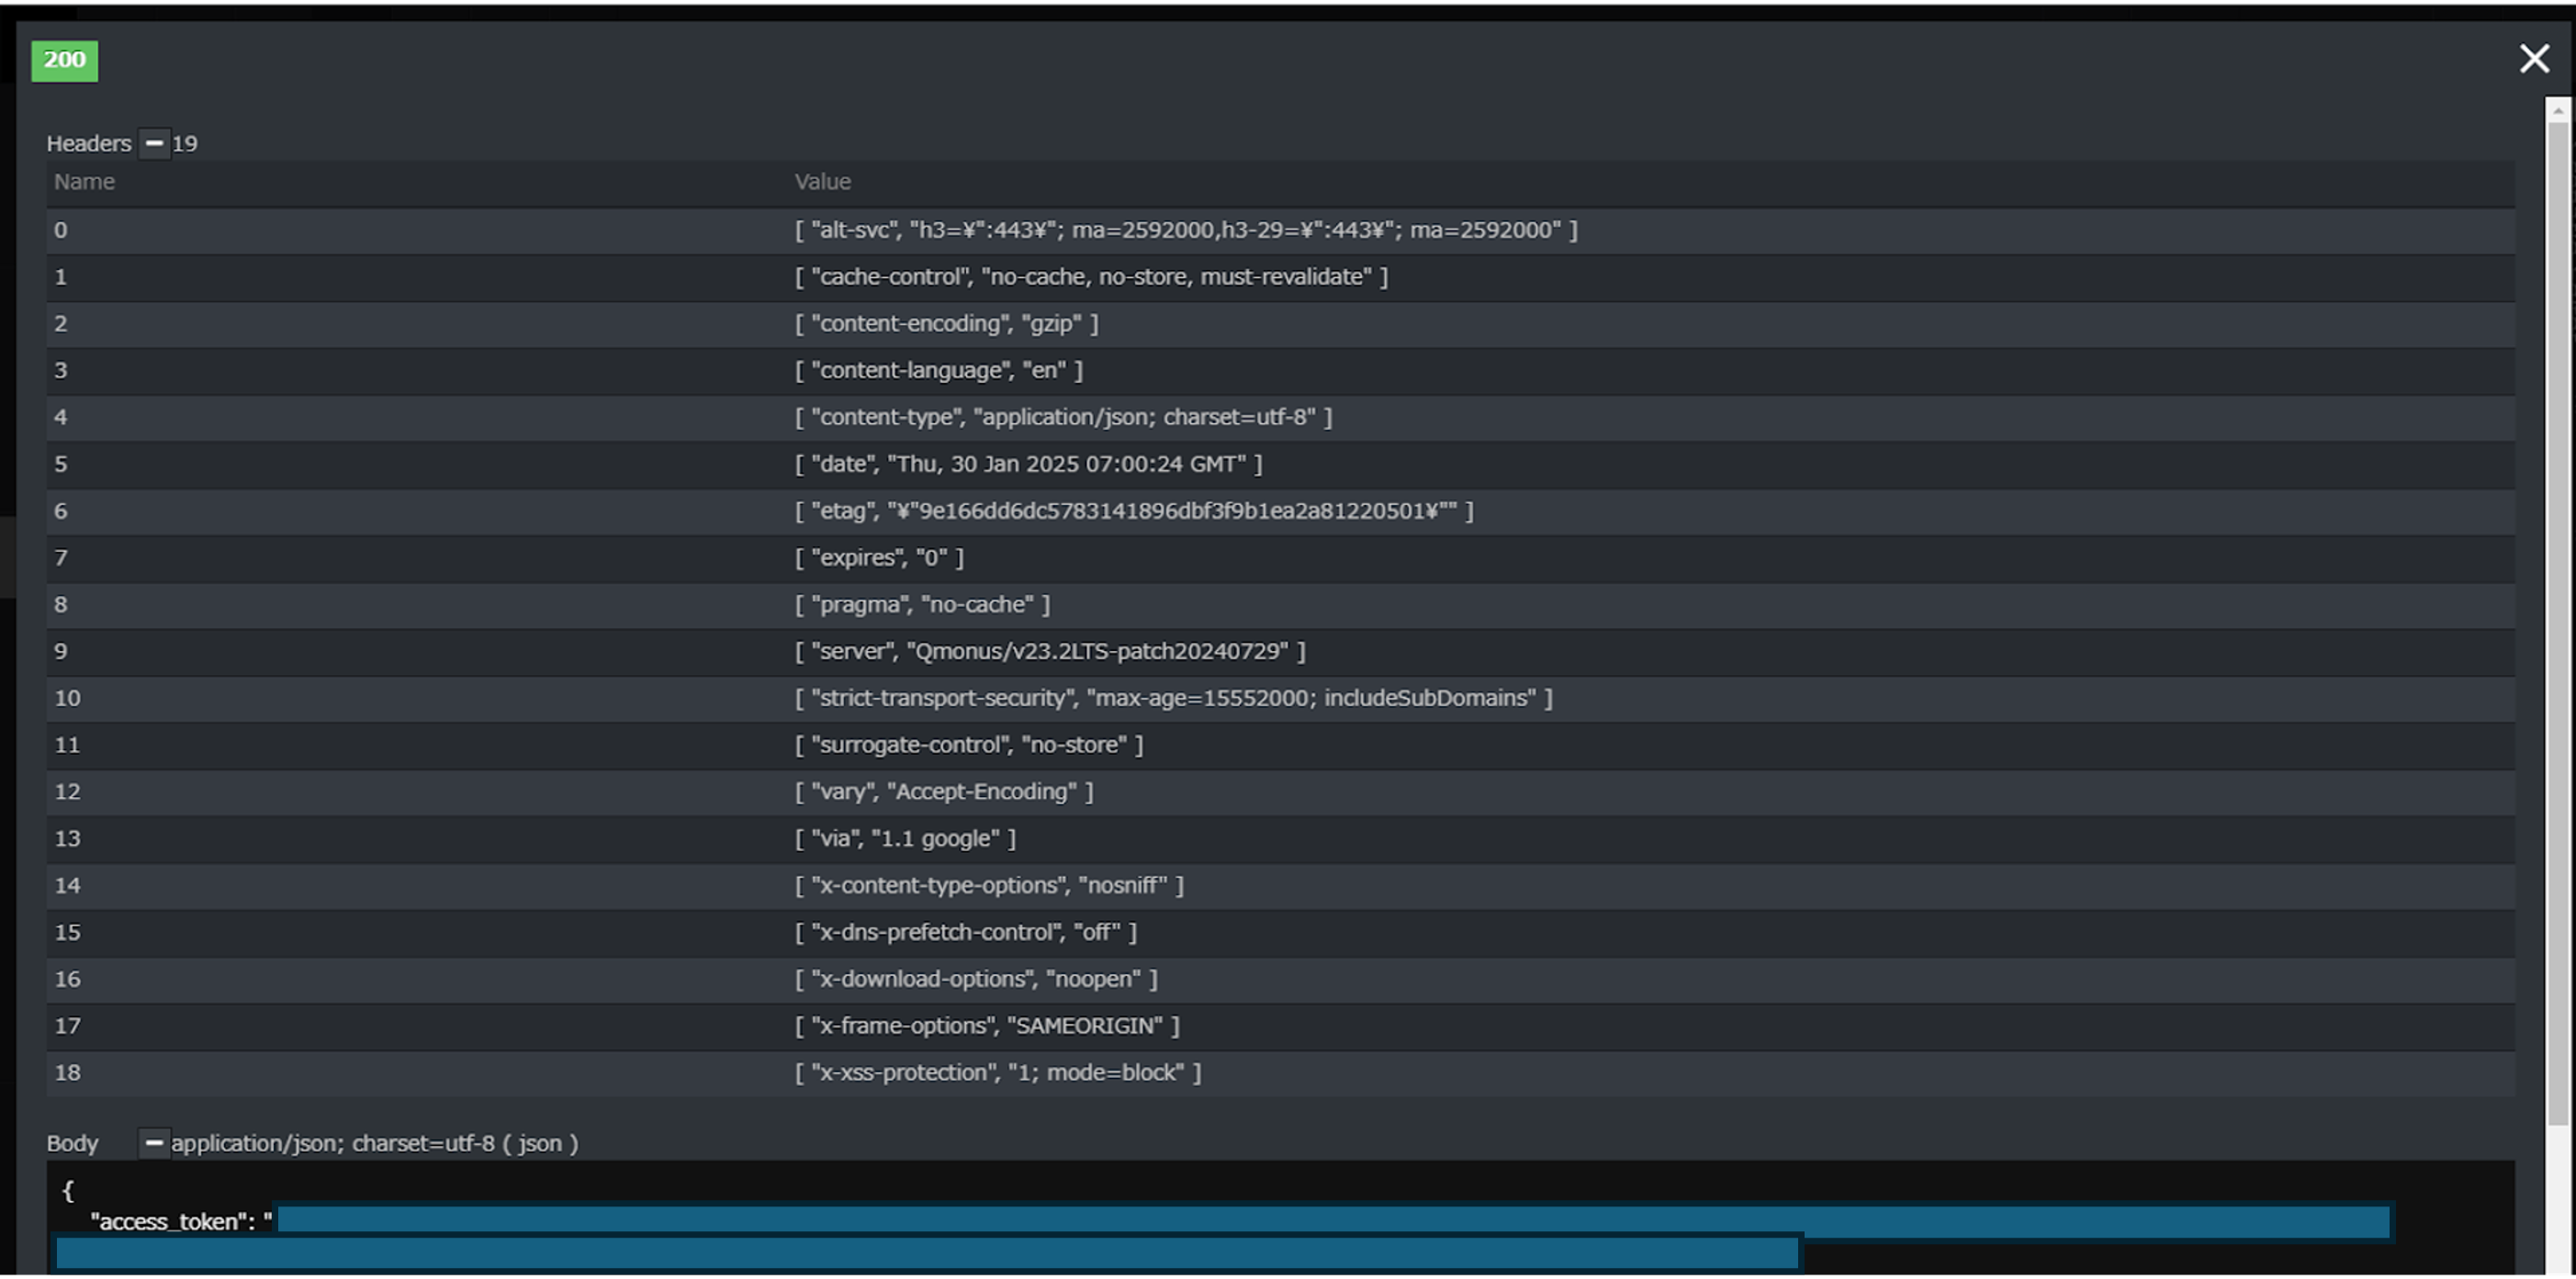Select the date header value
Screen dimensions: 2576x1279
(1028, 464)
